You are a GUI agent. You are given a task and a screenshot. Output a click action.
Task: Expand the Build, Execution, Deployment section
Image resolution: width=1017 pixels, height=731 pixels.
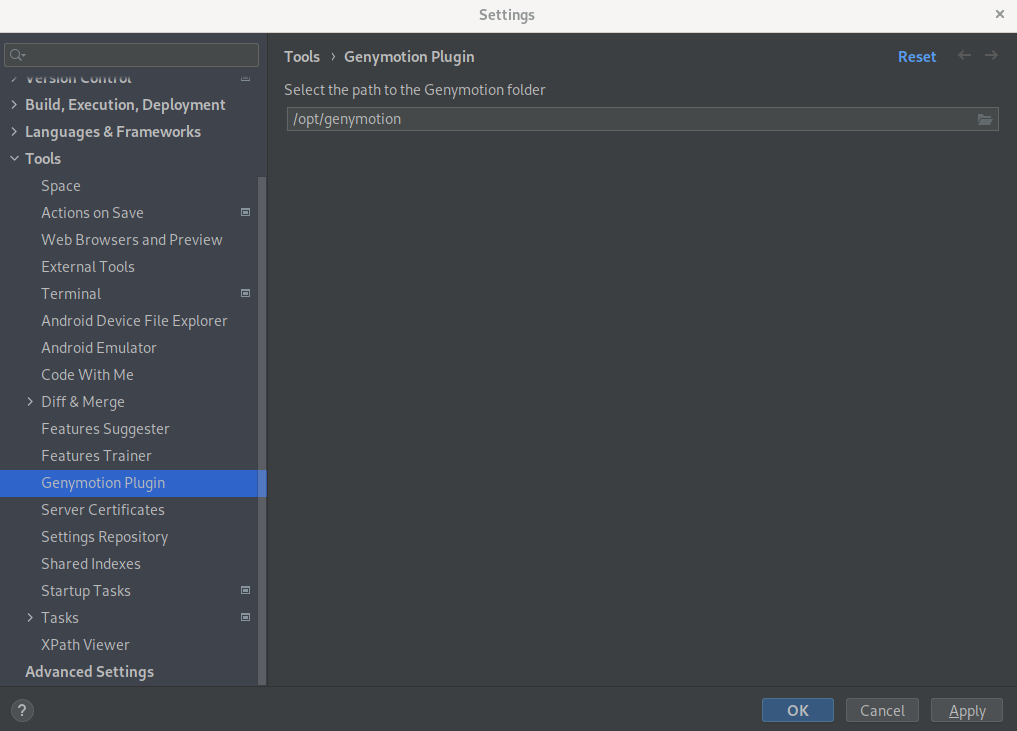click(13, 104)
